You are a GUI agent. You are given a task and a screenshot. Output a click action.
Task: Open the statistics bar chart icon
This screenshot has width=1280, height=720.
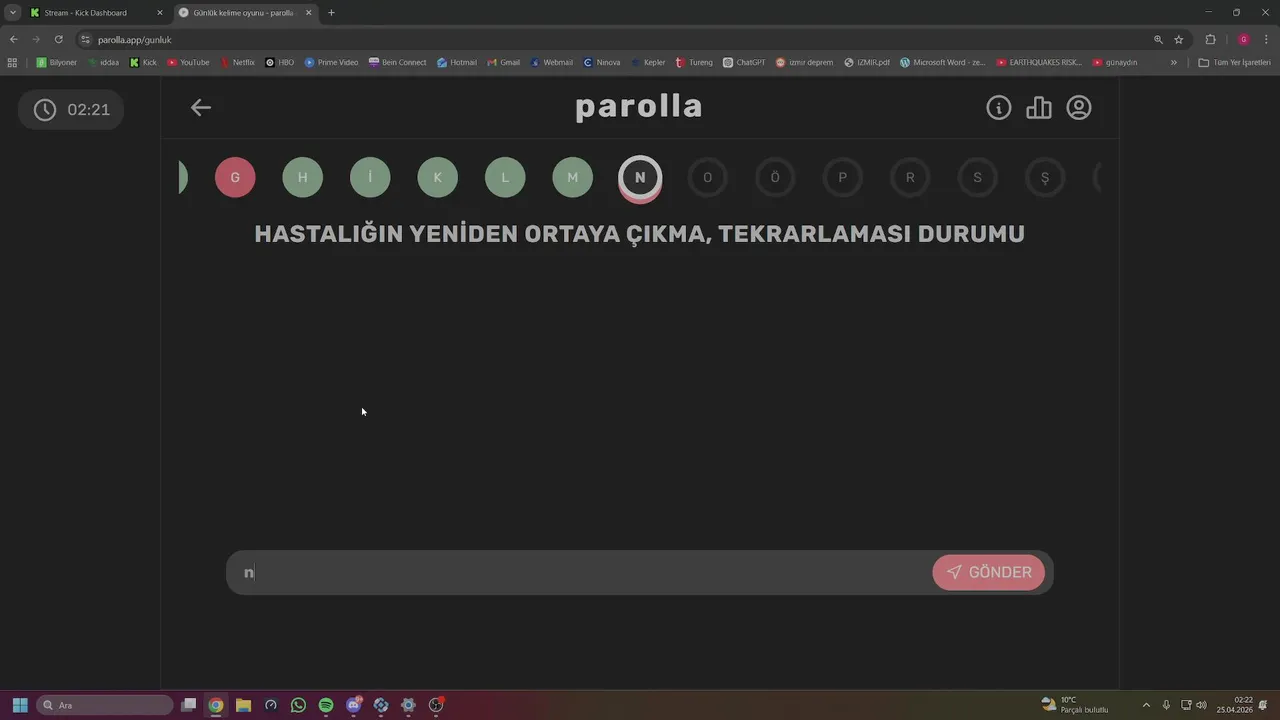[x=1039, y=108]
